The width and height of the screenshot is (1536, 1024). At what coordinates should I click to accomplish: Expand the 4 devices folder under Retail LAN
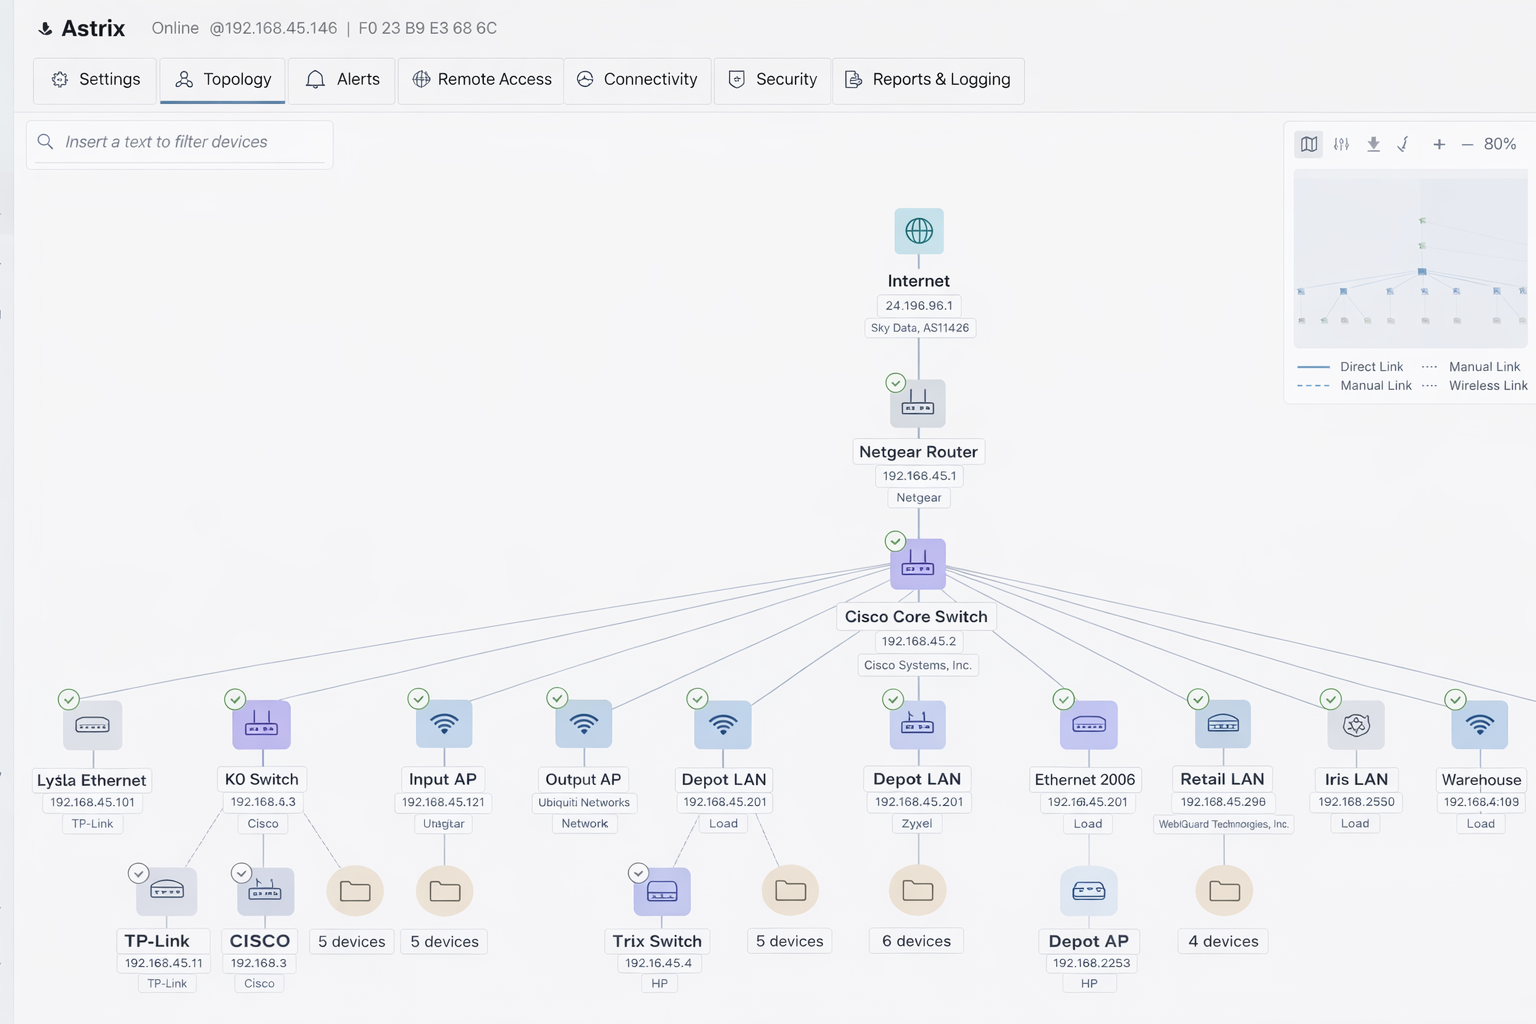point(1223,891)
